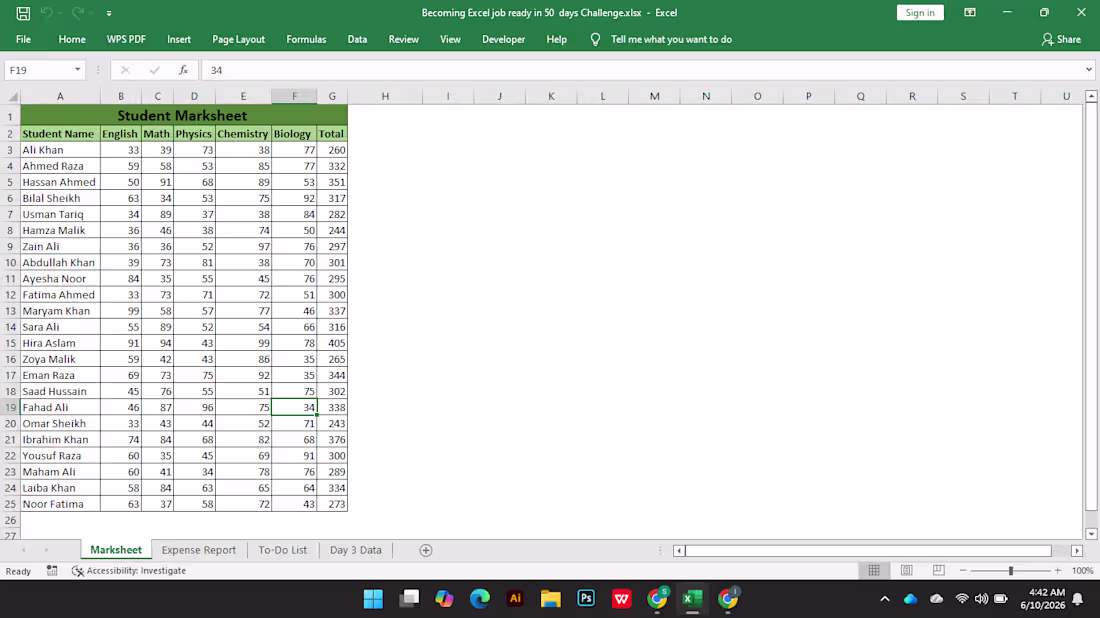Open the File menu

(x=23, y=39)
